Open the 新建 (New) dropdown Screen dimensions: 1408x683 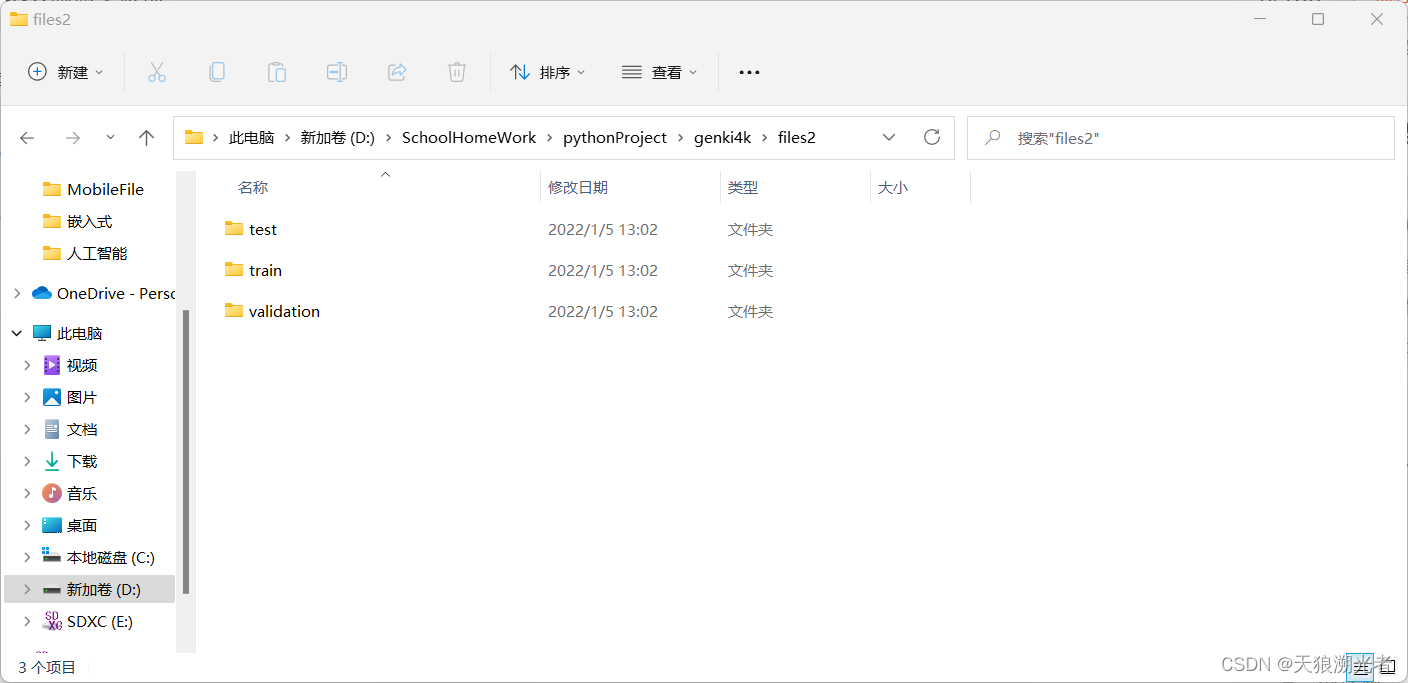click(x=66, y=72)
